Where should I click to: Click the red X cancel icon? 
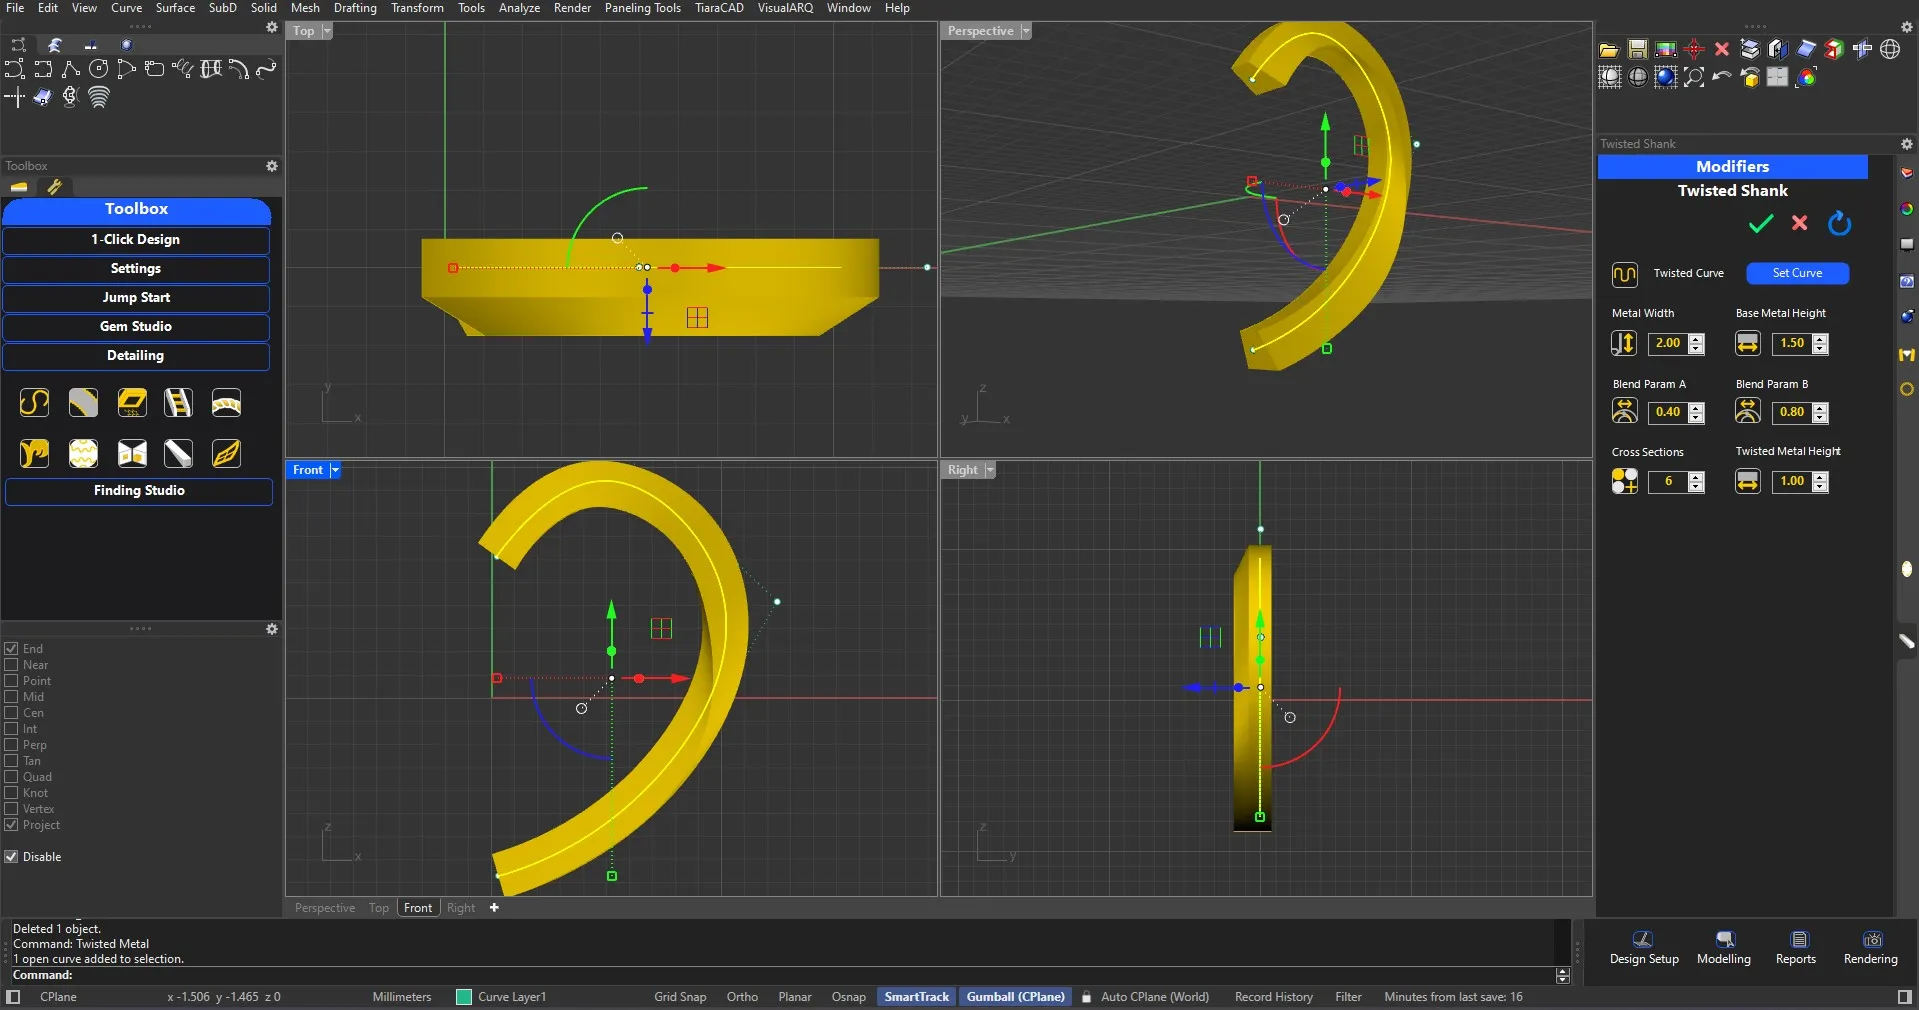pos(1800,223)
